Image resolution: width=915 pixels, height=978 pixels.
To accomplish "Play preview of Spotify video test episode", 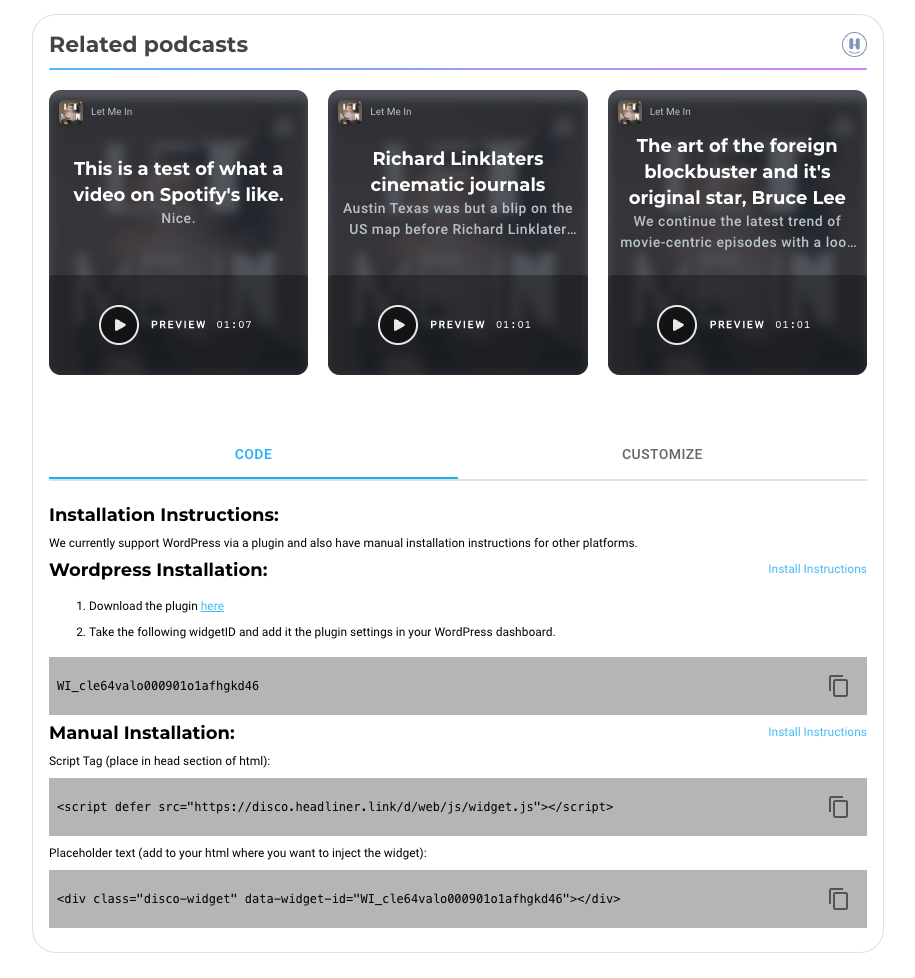I will 119,324.
